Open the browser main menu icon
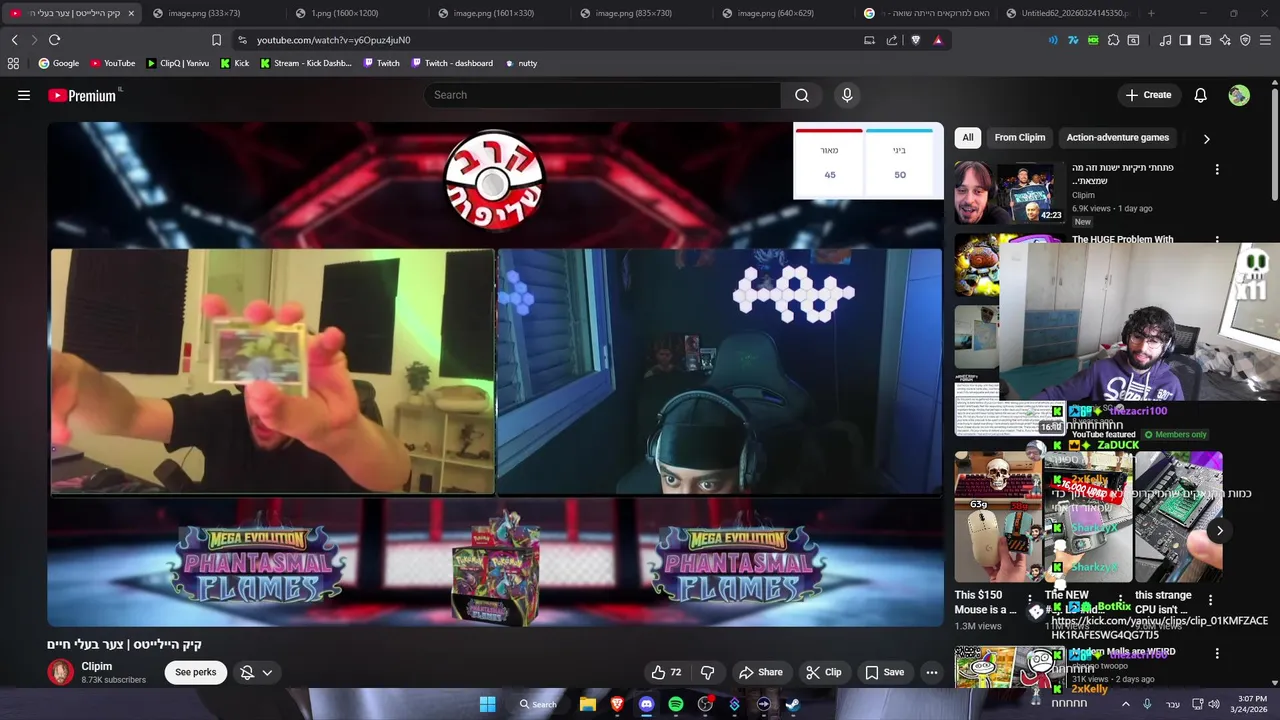This screenshot has width=1280, height=720. (1265, 40)
